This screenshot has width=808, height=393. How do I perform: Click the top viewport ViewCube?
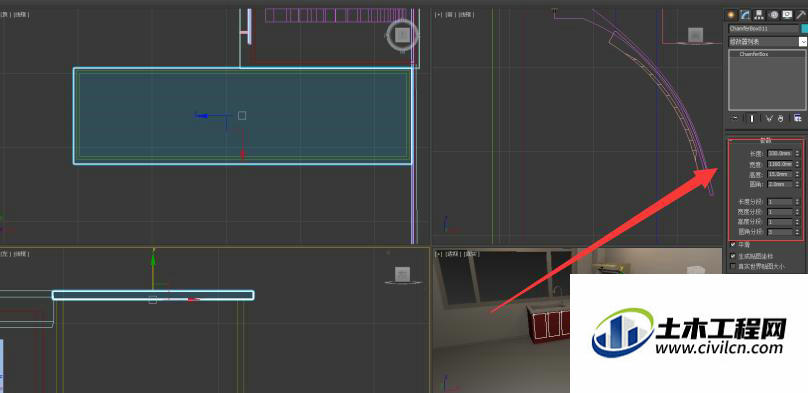coord(402,36)
